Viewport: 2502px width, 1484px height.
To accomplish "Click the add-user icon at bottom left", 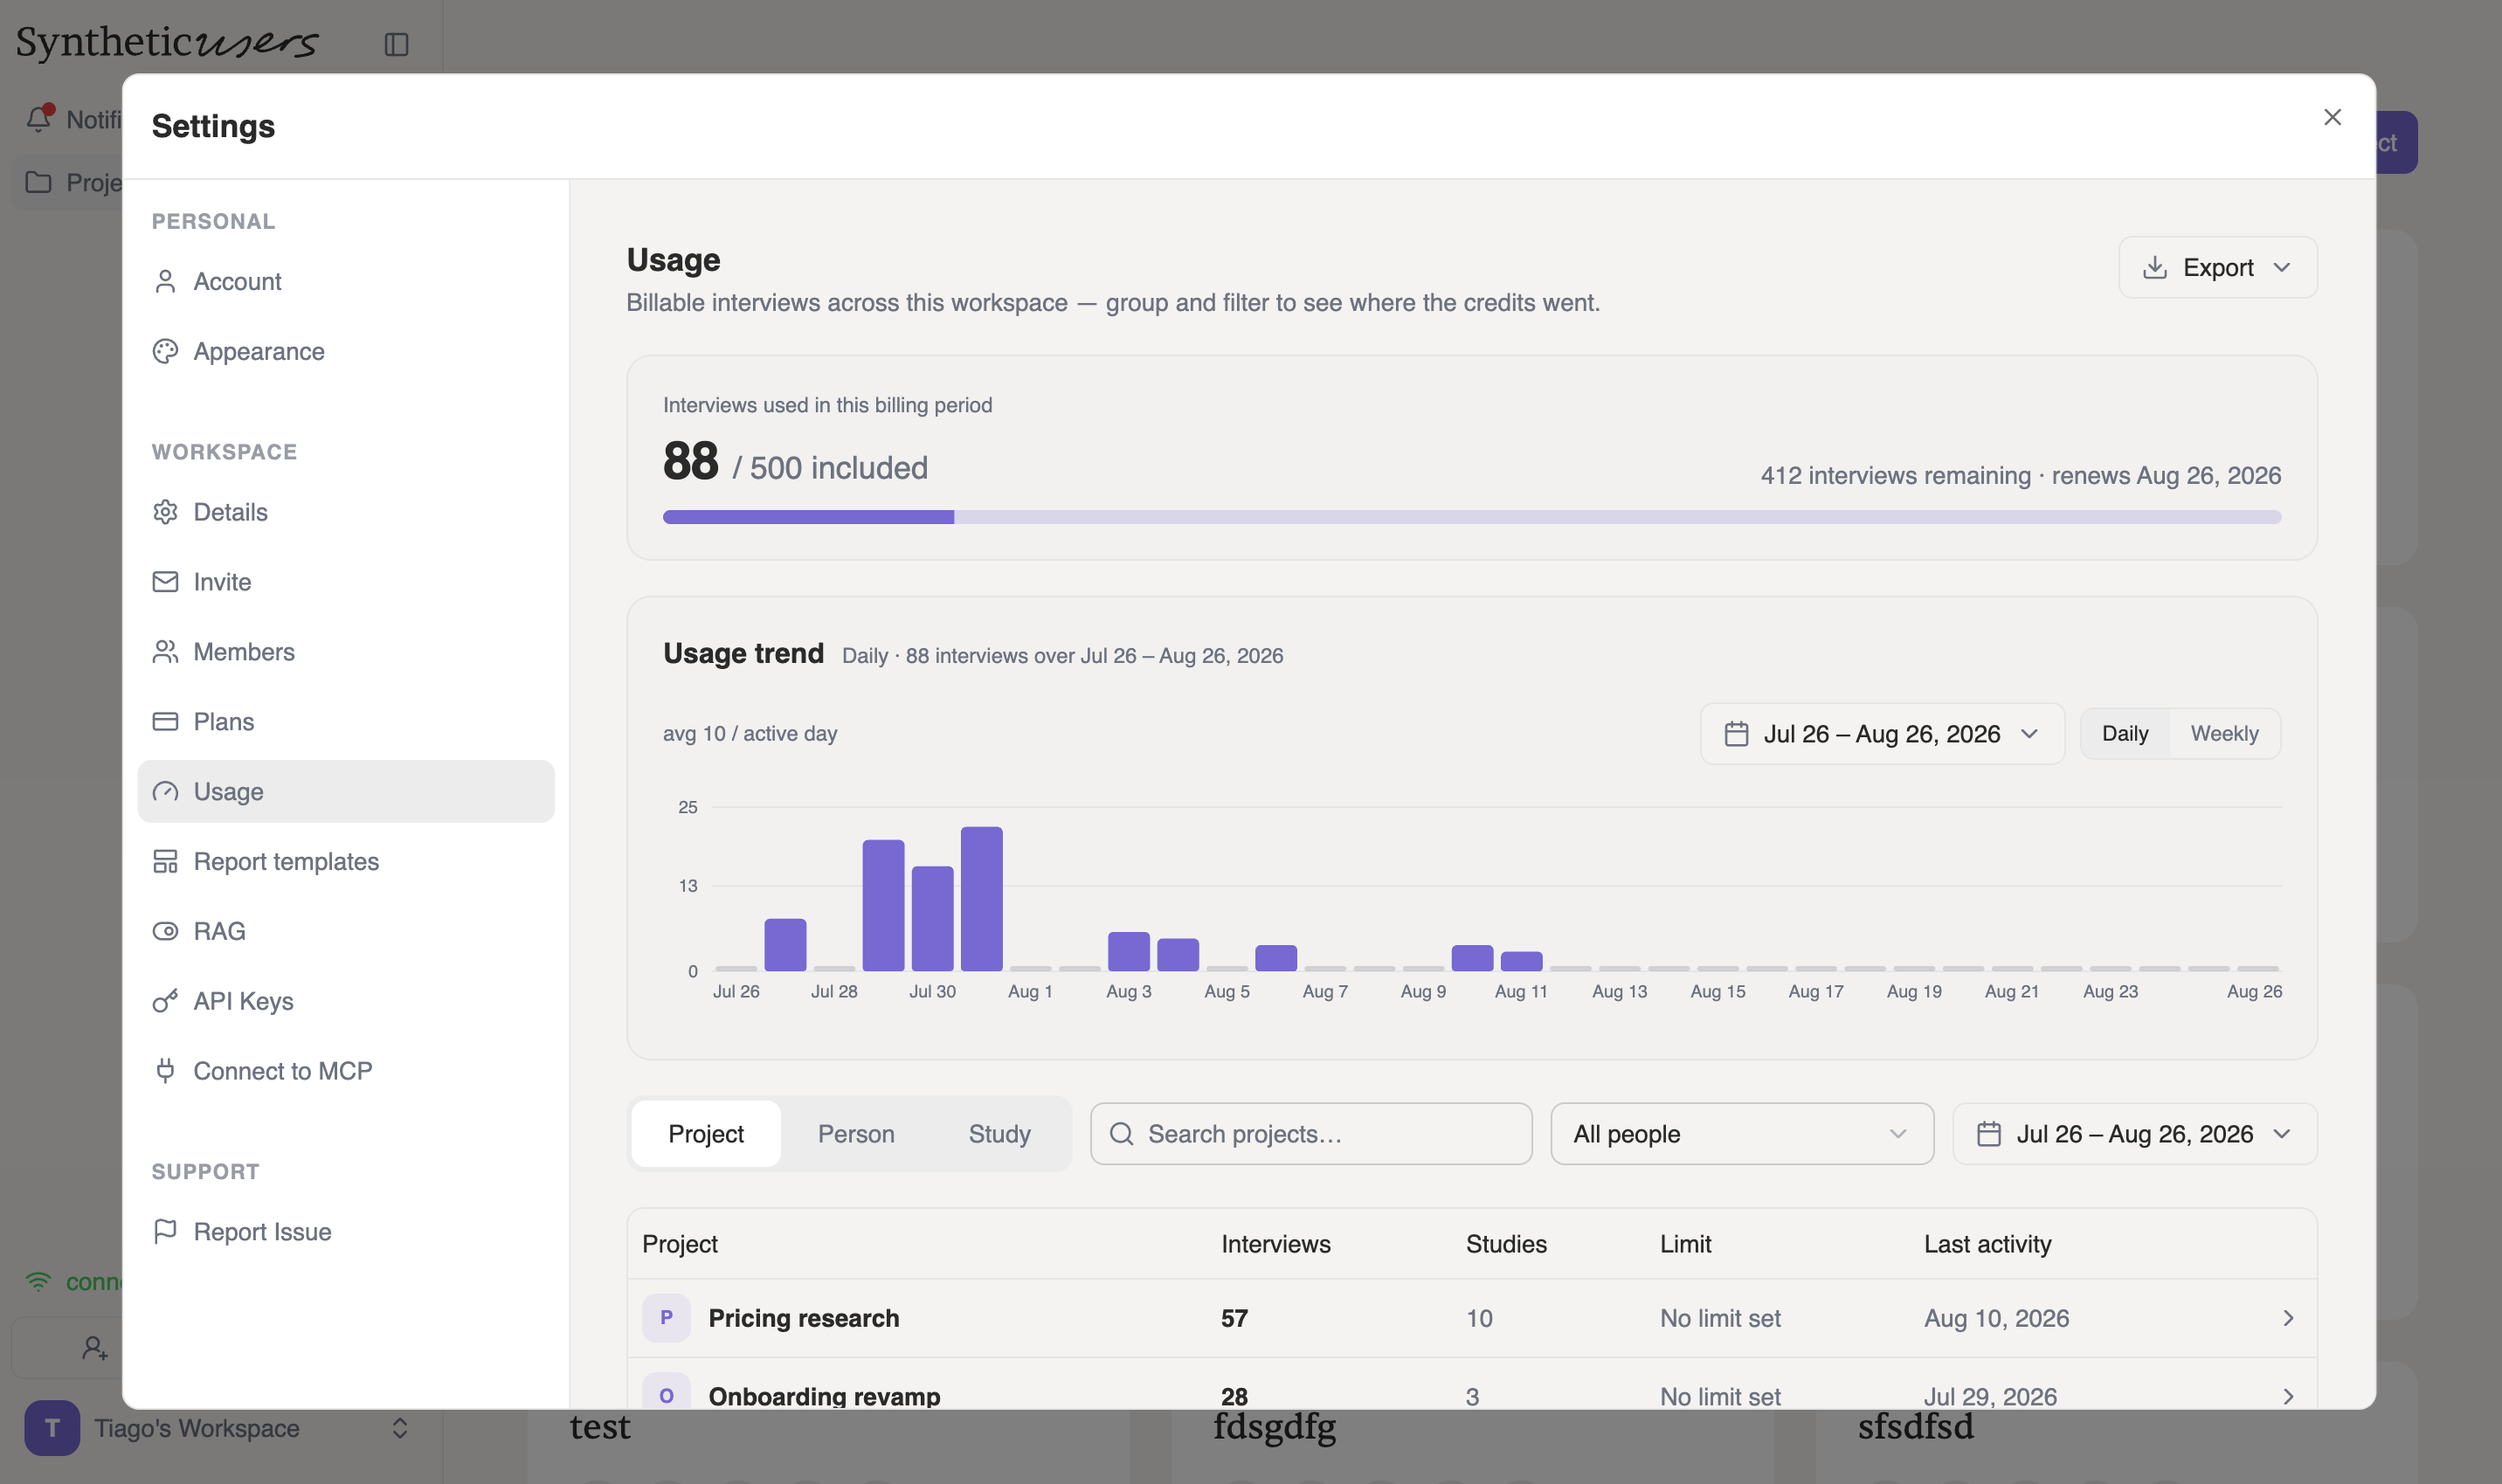I will point(95,1348).
